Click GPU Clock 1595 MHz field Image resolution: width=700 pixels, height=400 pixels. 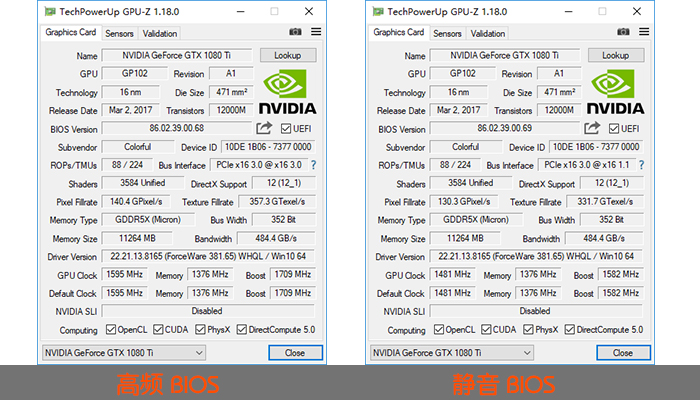pos(125,275)
